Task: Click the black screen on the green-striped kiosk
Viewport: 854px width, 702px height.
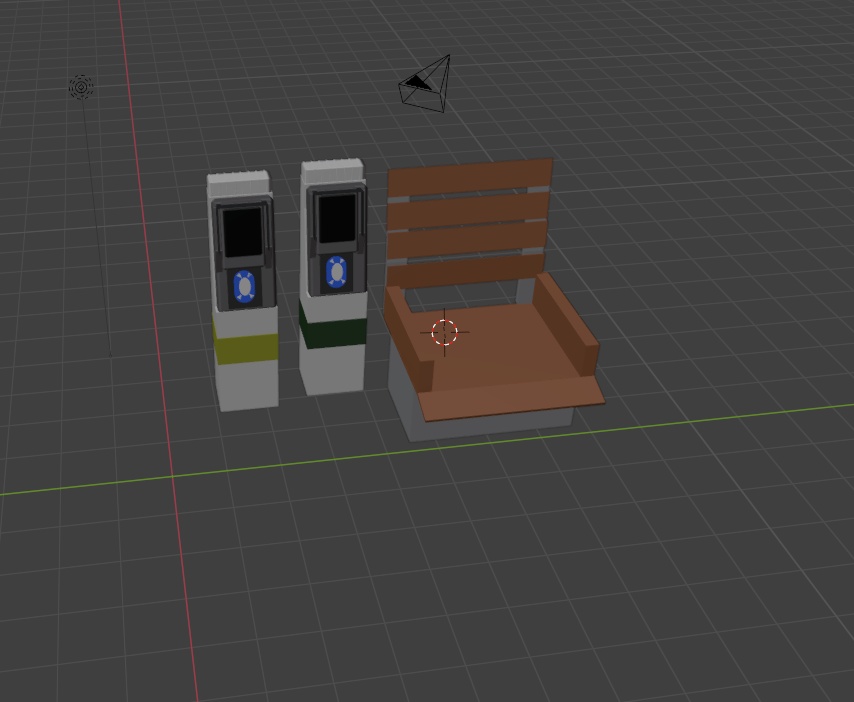Action: click(x=337, y=218)
